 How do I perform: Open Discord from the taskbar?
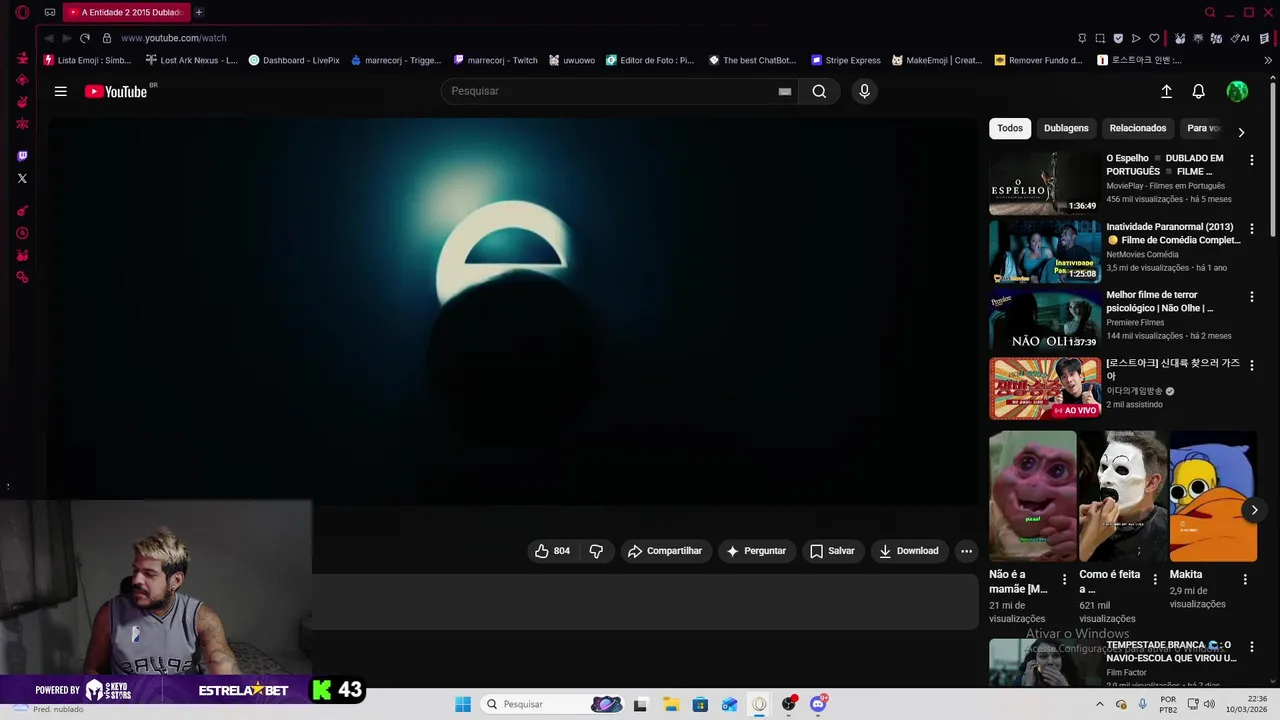[819, 704]
